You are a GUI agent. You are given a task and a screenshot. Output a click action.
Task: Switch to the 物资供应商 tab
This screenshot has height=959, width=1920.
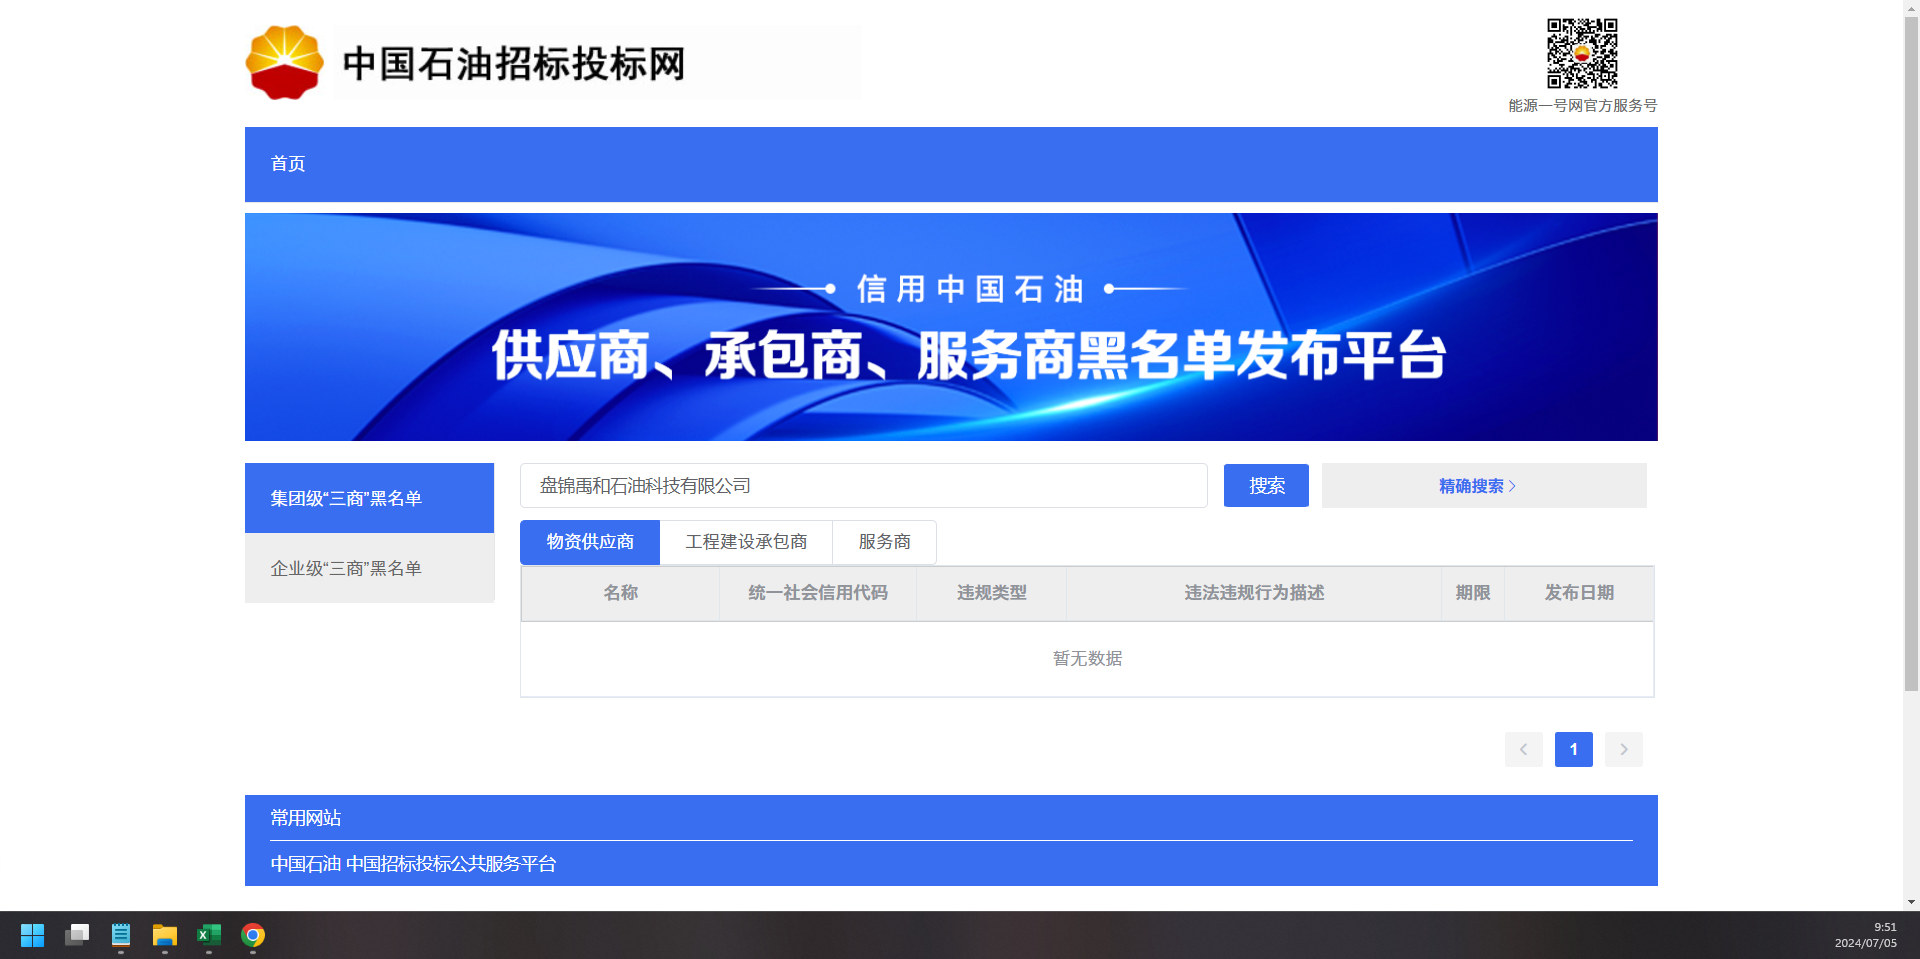590,542
